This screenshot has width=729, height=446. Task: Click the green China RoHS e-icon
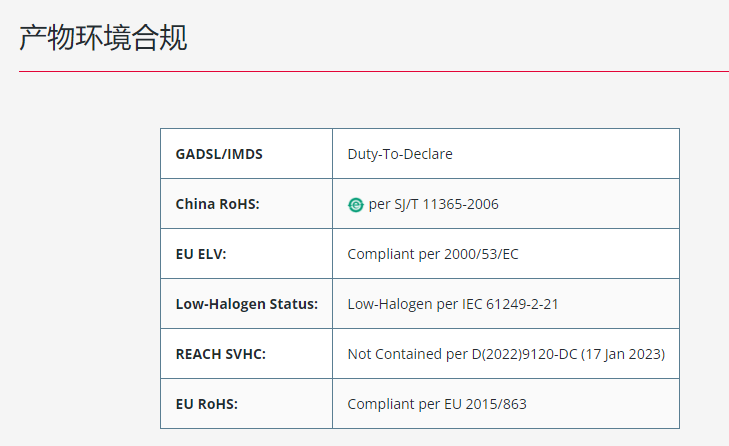coord(356,205)
